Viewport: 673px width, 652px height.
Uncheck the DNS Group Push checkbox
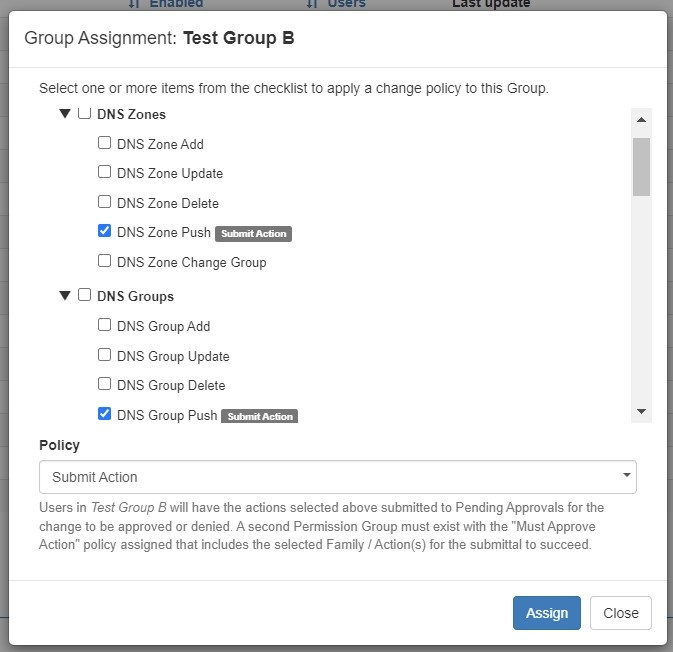[x=105, y=413]
